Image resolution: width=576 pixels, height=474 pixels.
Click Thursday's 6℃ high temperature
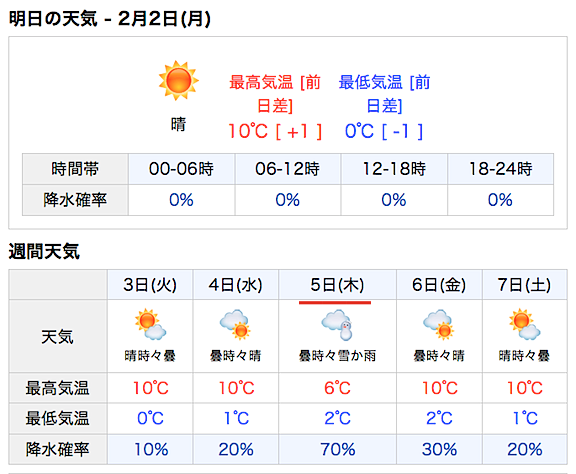tap(337, 388)
